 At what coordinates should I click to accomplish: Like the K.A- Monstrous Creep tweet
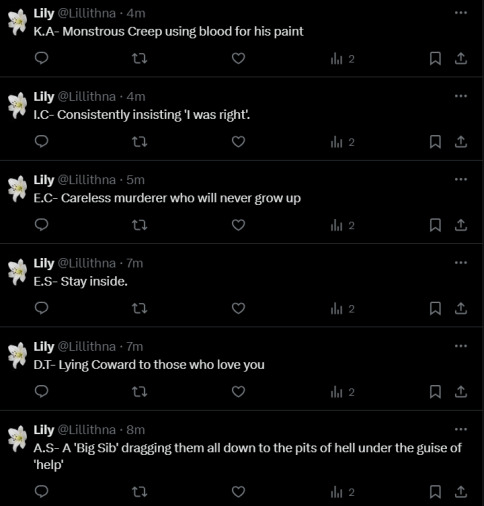tap(238, 59)
